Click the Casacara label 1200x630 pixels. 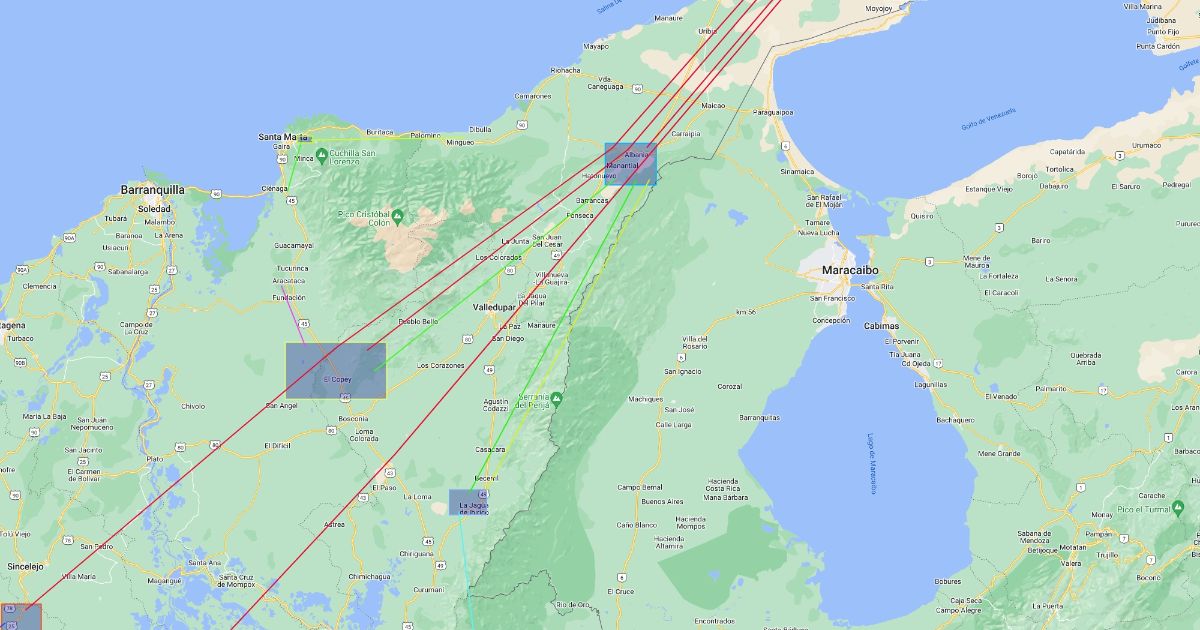490,449
